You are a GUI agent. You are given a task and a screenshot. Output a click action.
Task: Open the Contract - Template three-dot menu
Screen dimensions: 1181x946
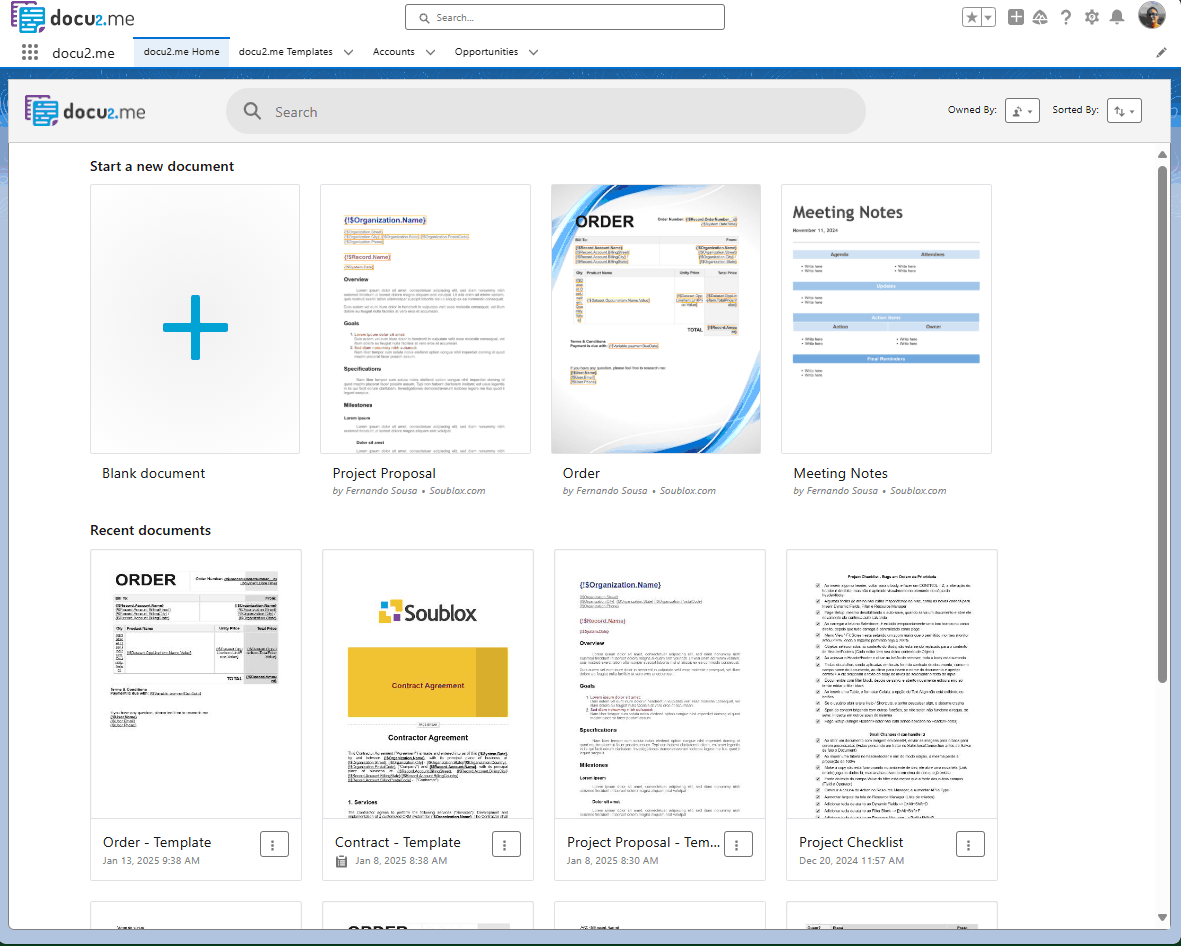coord(506,844)
